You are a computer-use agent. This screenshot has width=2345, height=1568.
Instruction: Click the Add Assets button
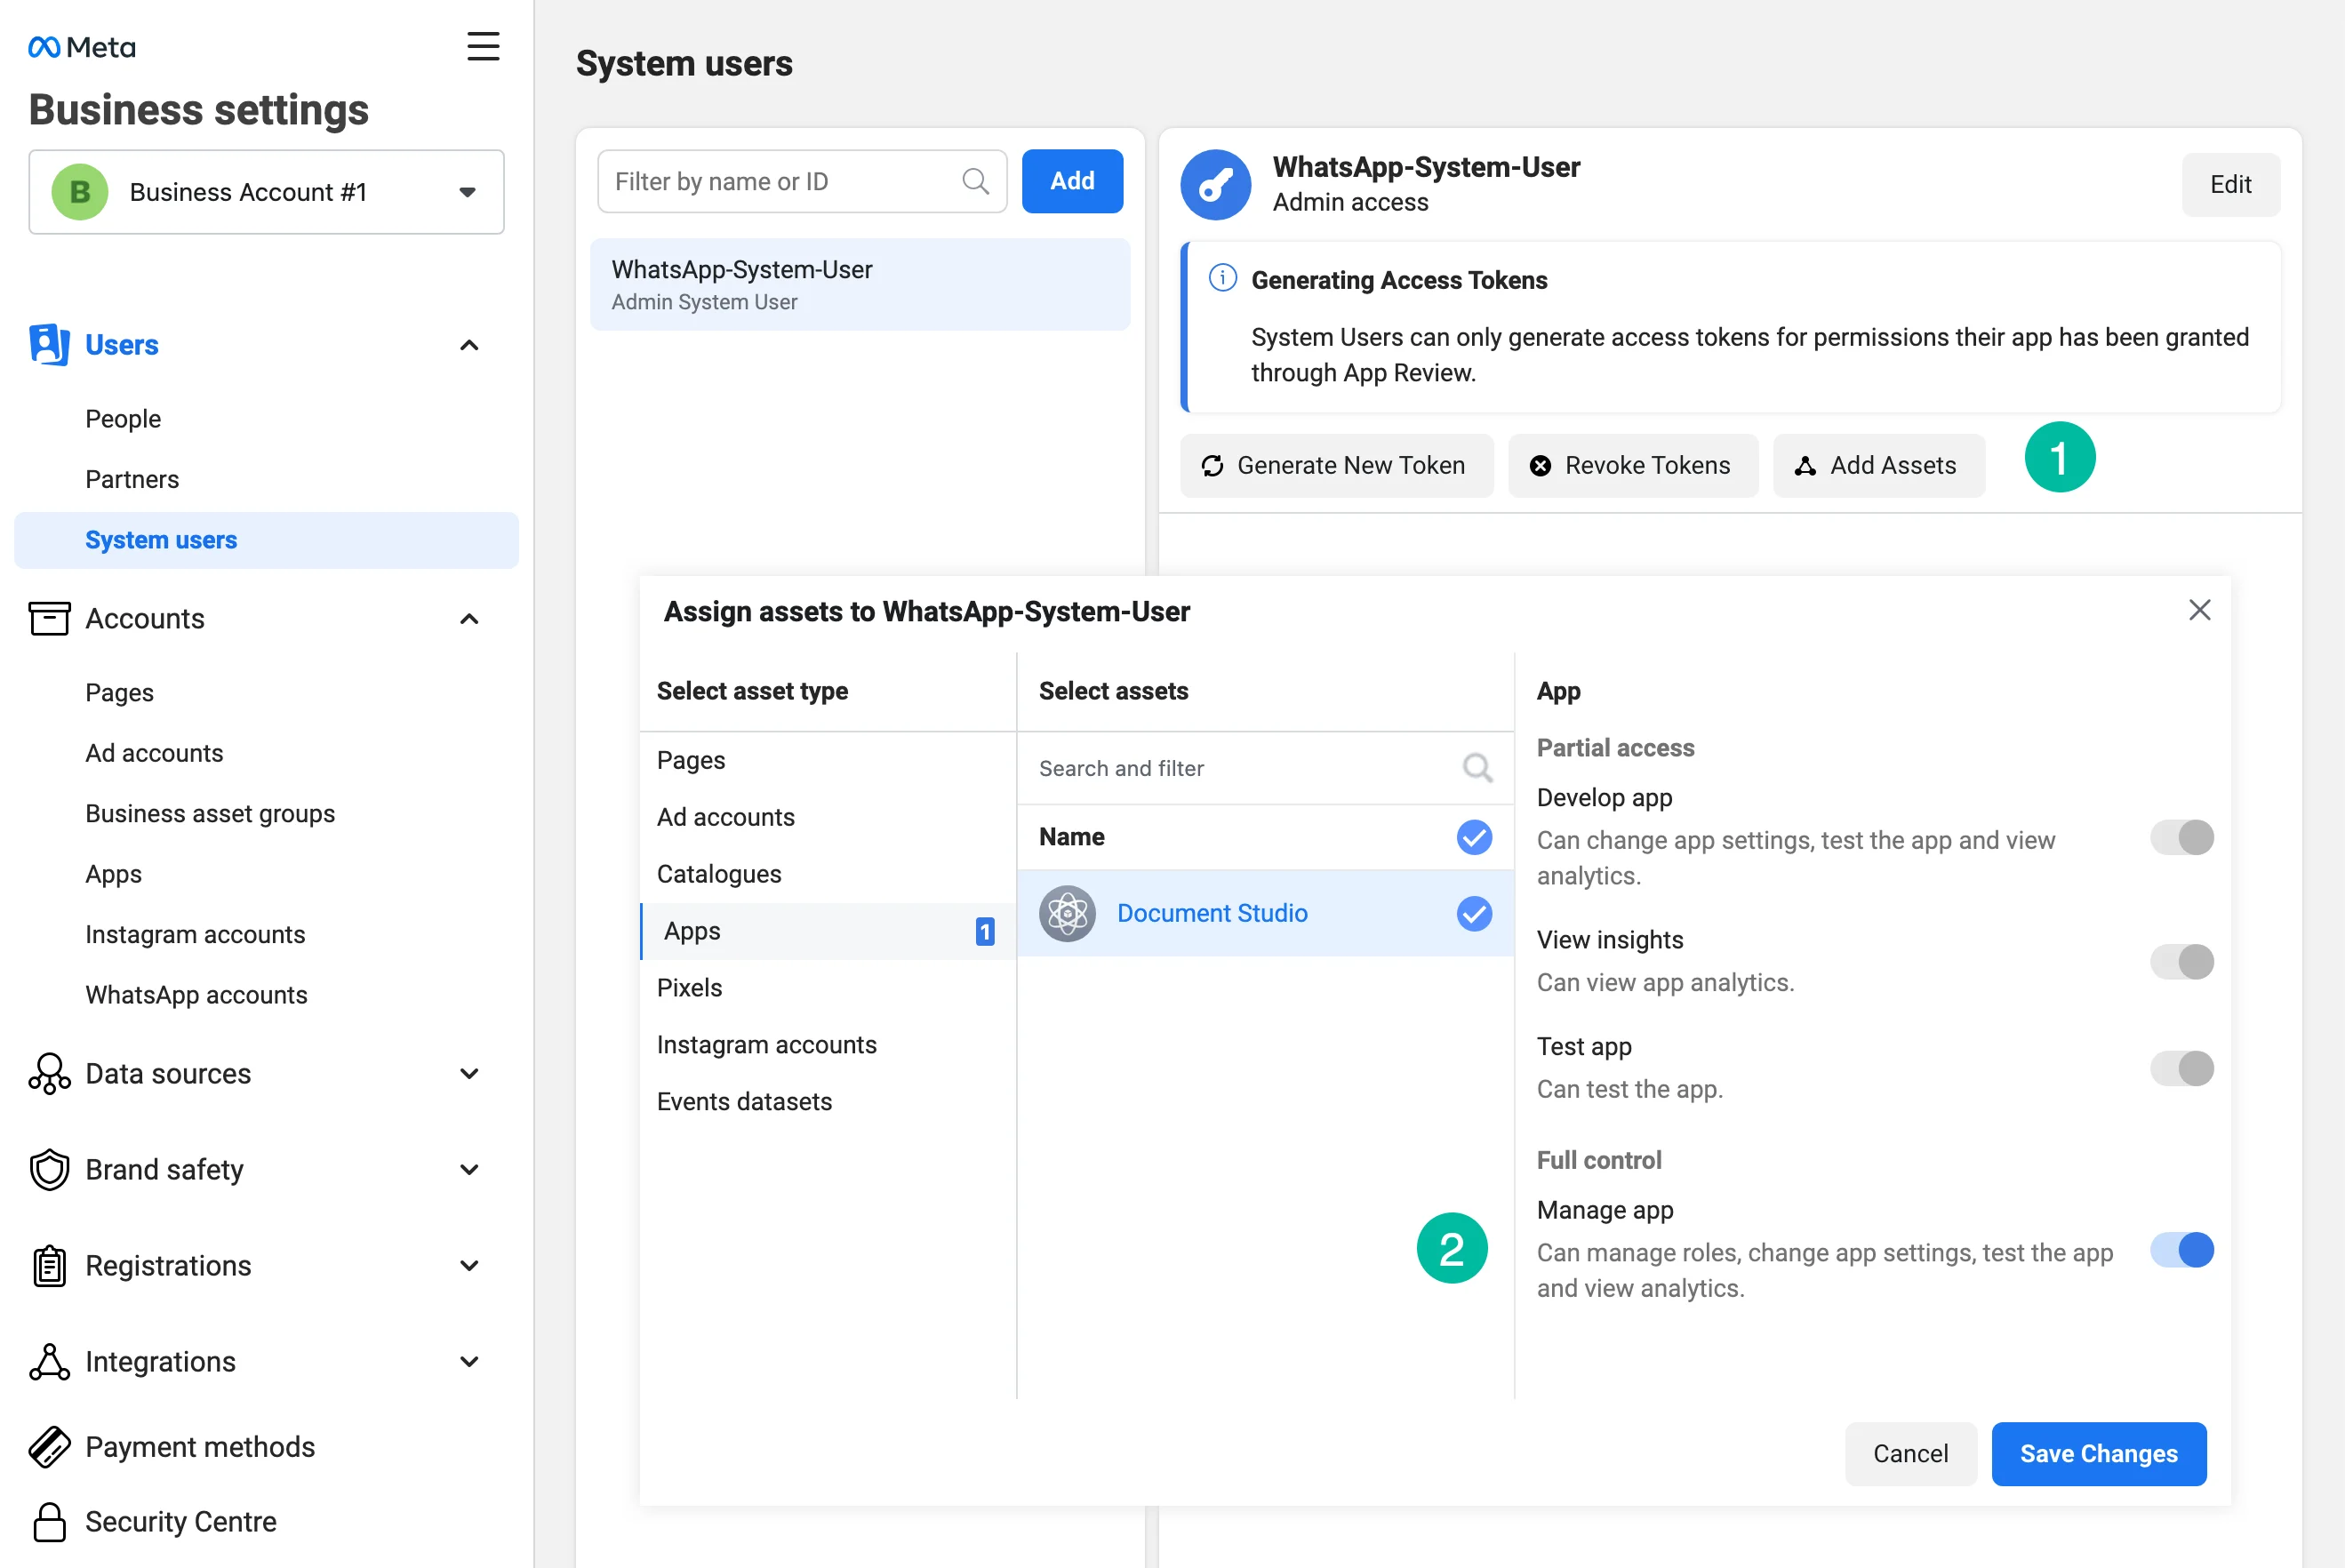pos(1878,465)
